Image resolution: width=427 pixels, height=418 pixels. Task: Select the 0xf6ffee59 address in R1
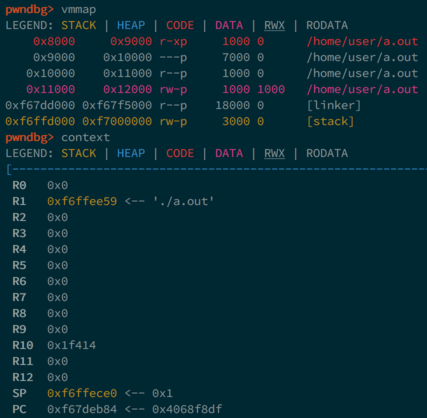pos(82,201)
